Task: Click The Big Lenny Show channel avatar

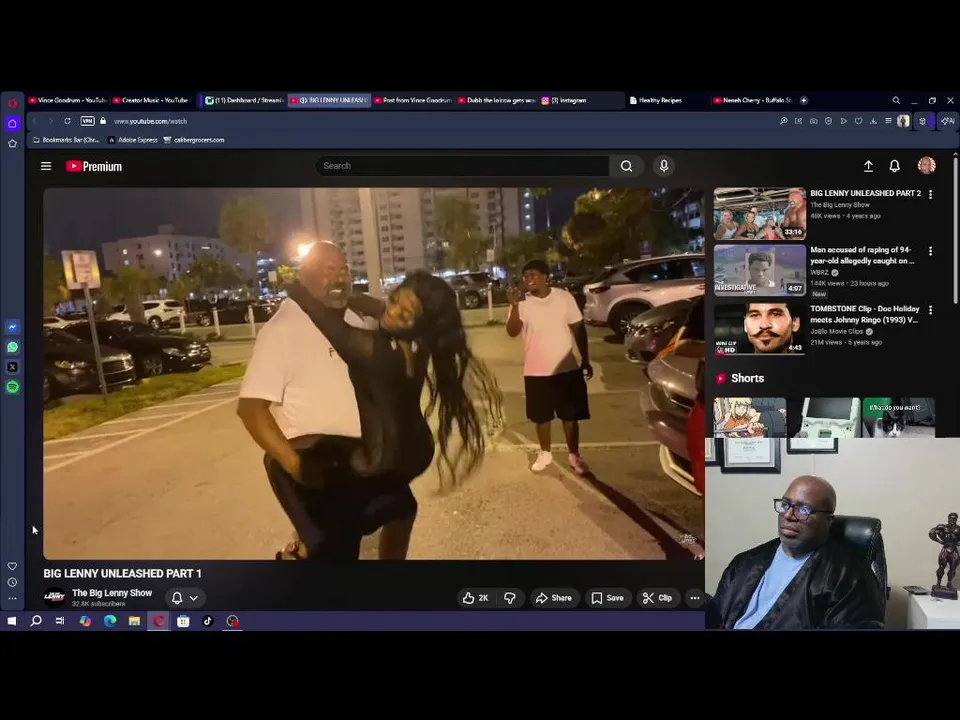Action: click(54, 598)
